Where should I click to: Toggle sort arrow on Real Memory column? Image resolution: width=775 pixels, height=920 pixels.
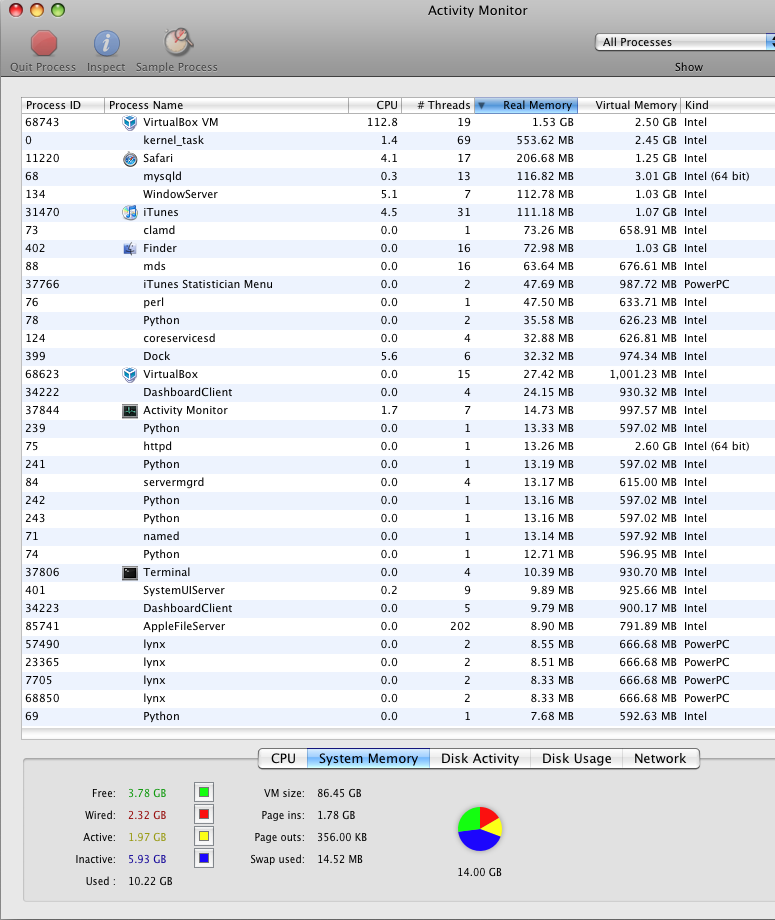(481, 106)
